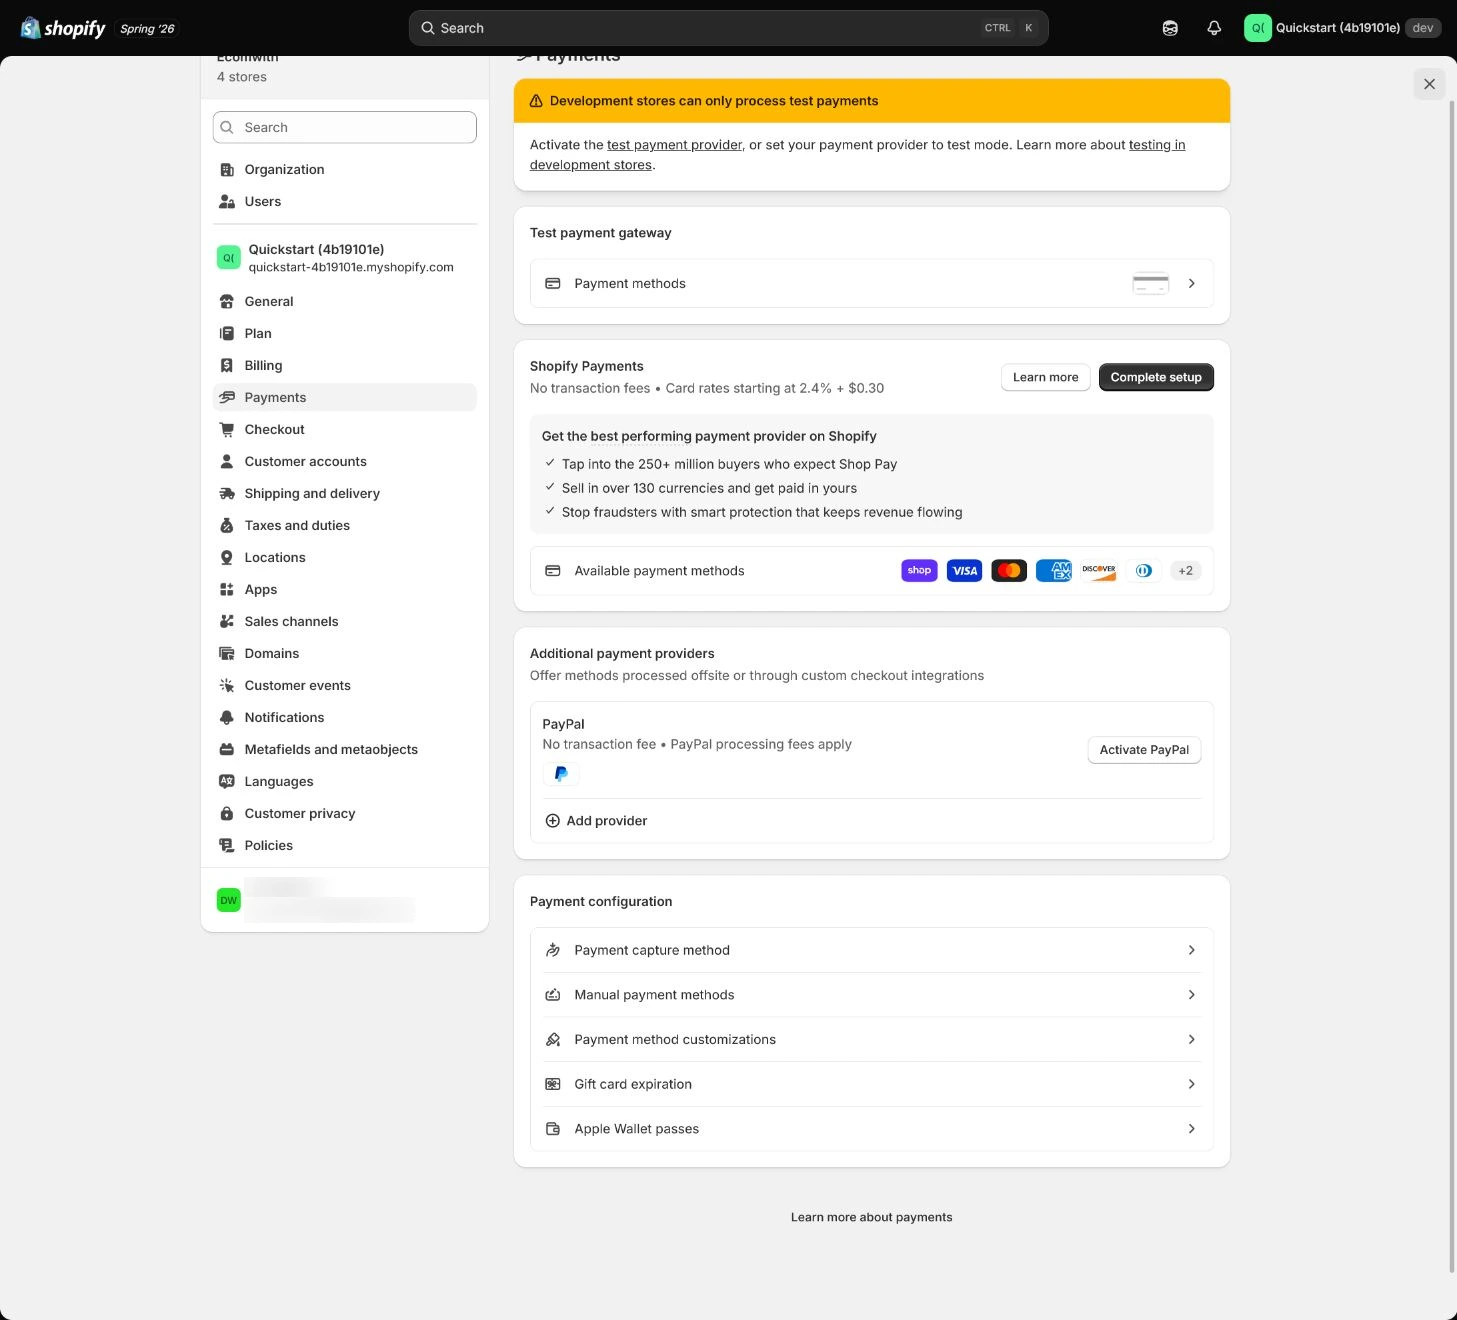
Task: Open Customer privacy settings
Action: pos(344,814)
